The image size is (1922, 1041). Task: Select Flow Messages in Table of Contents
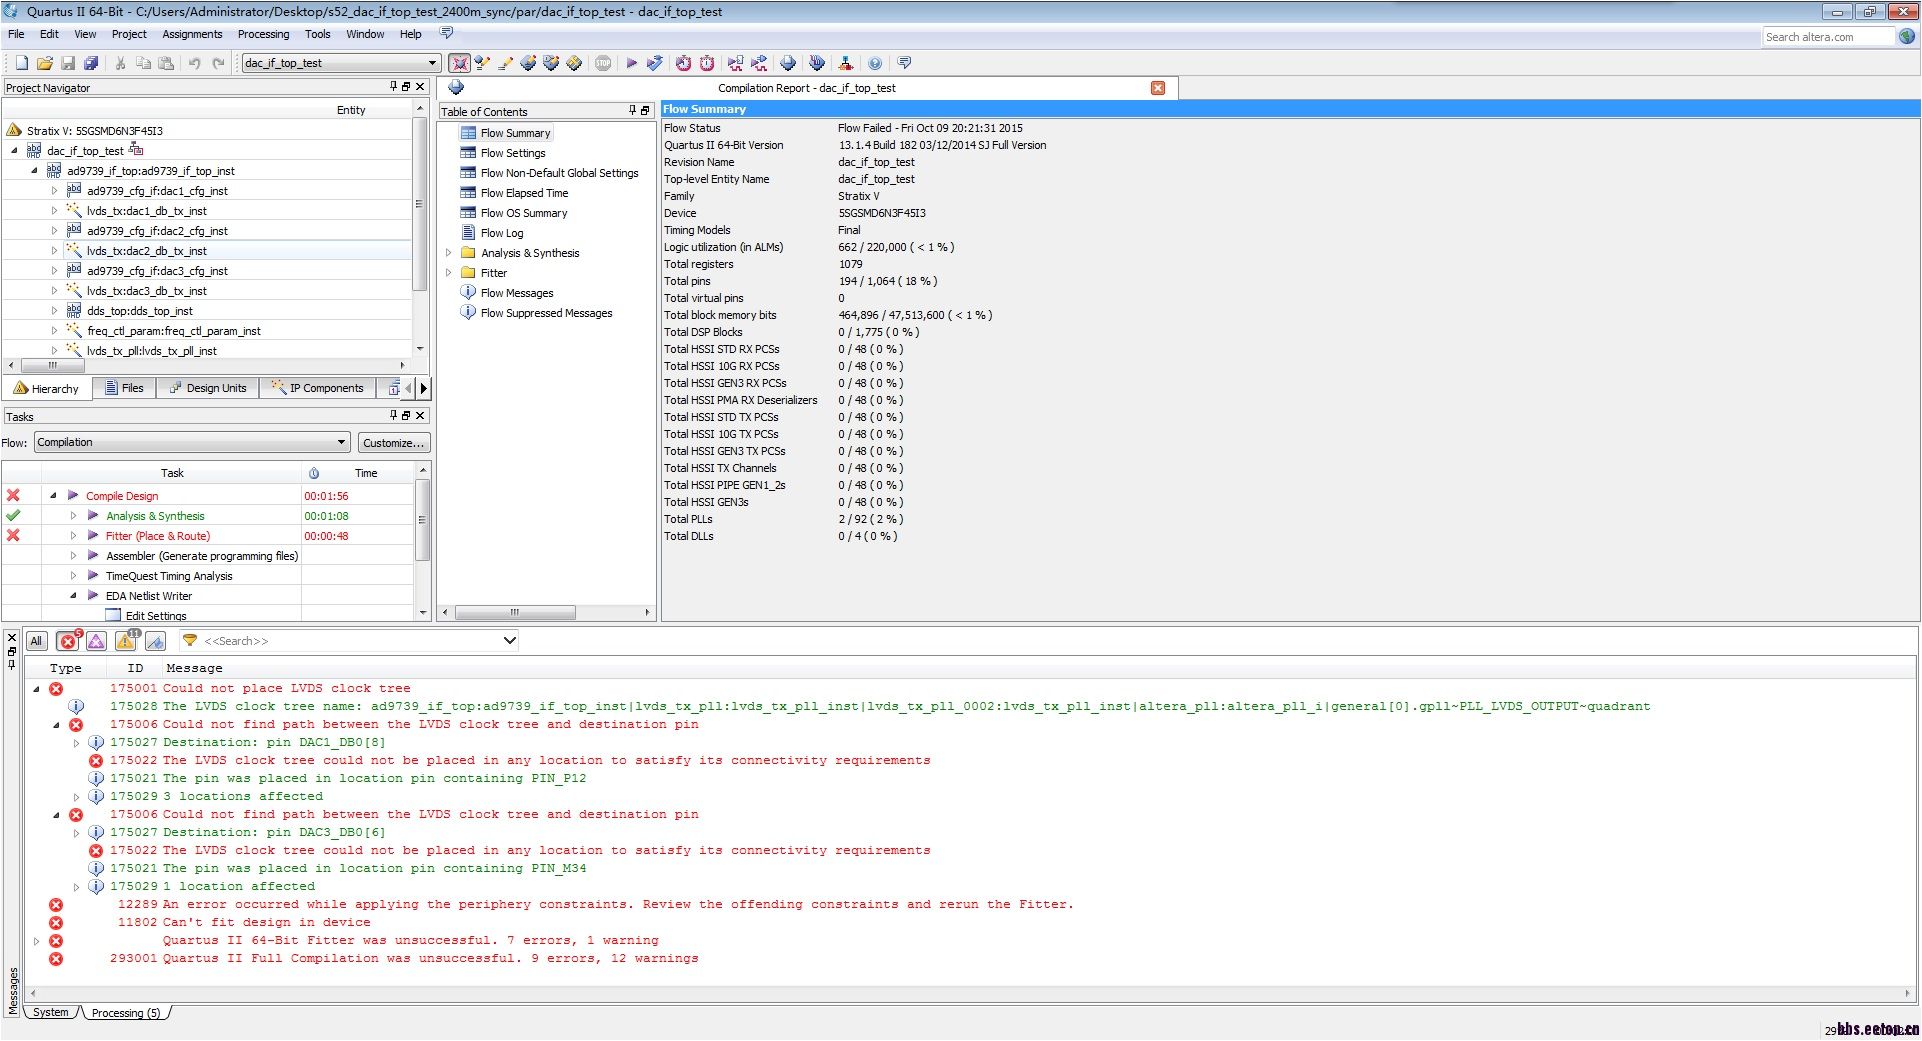[x=516, y=293]
